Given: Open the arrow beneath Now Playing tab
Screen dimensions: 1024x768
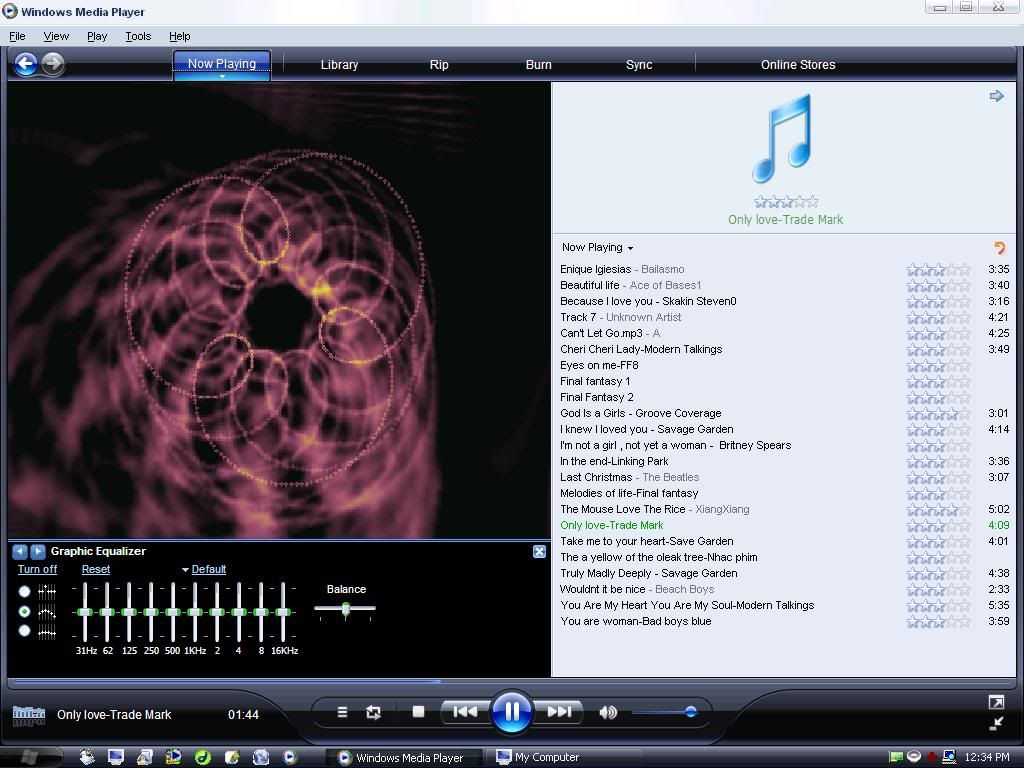Looking at the screenshot, I should point(222,76).
